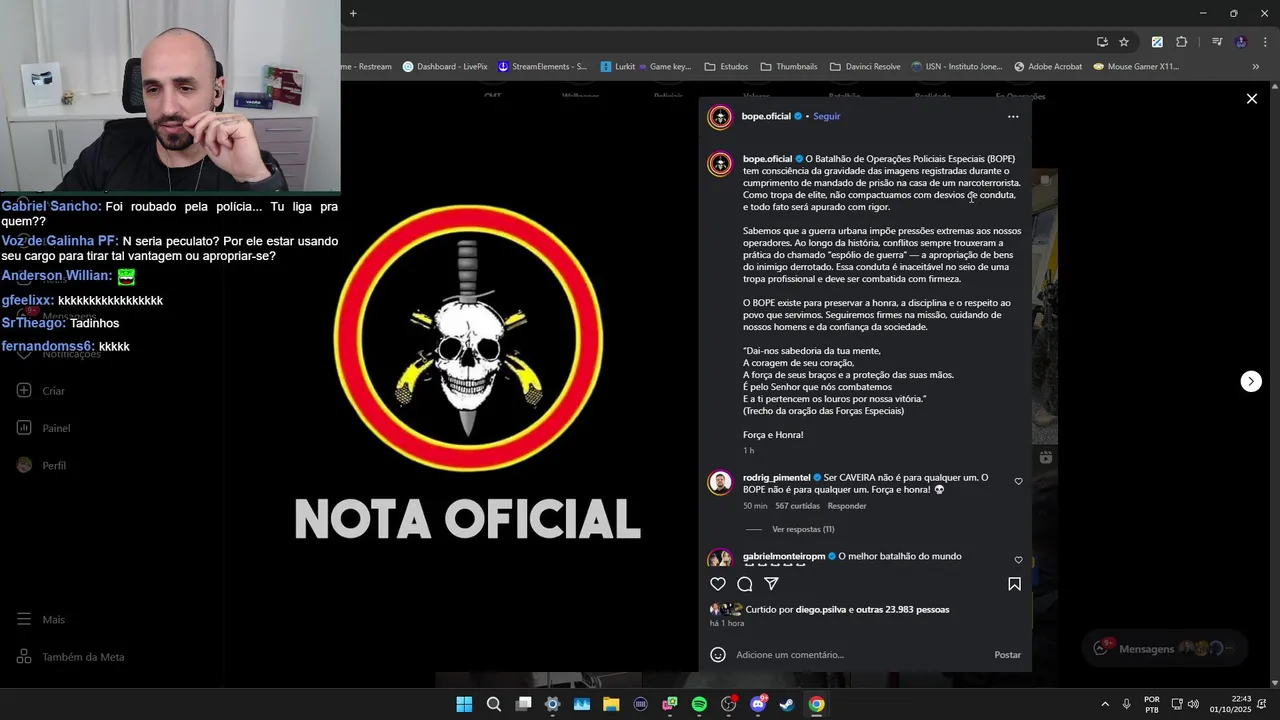Open Também da Meta in the sidebar
Image resolution: width=1280 pixels, height=720 pixels.
[x=70, y=657]
